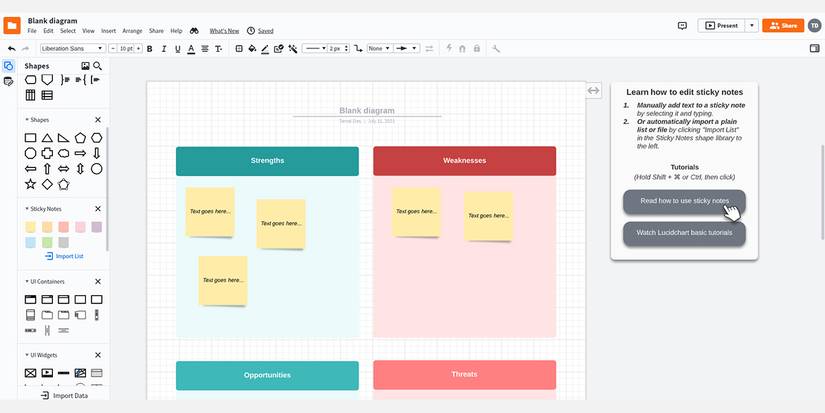Click the shape style edit icon
The width and height of the screenshot is (825, 413).
coord(278,48)
